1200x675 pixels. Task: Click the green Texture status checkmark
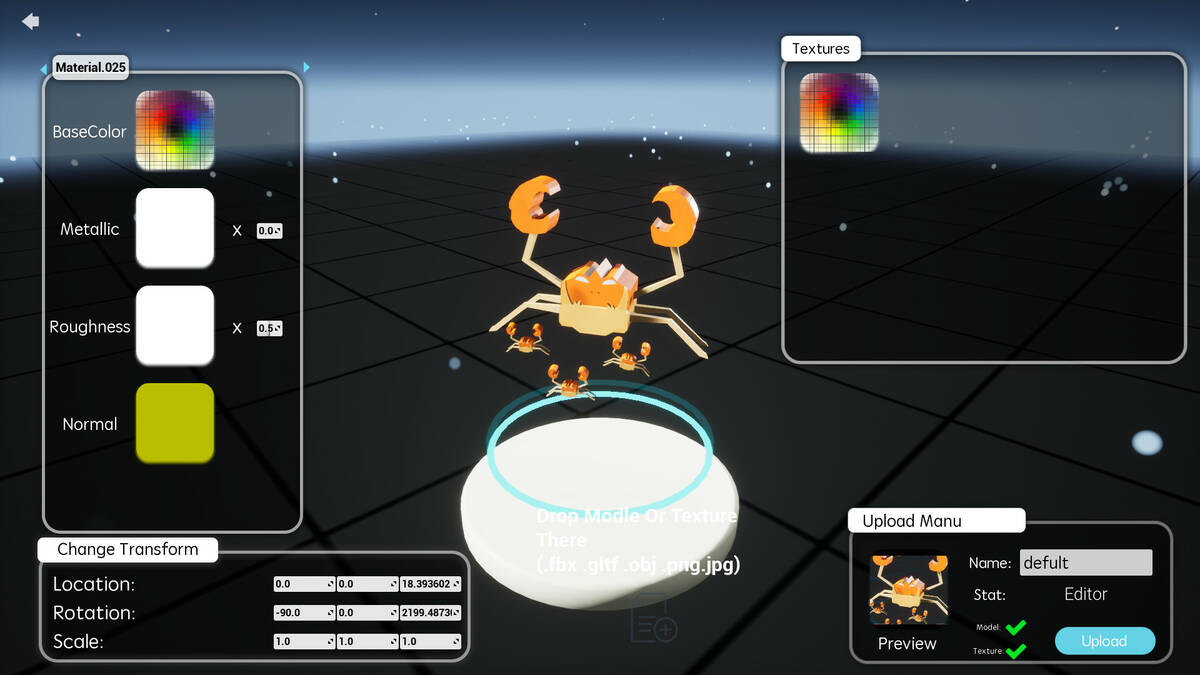(1016, 651)
